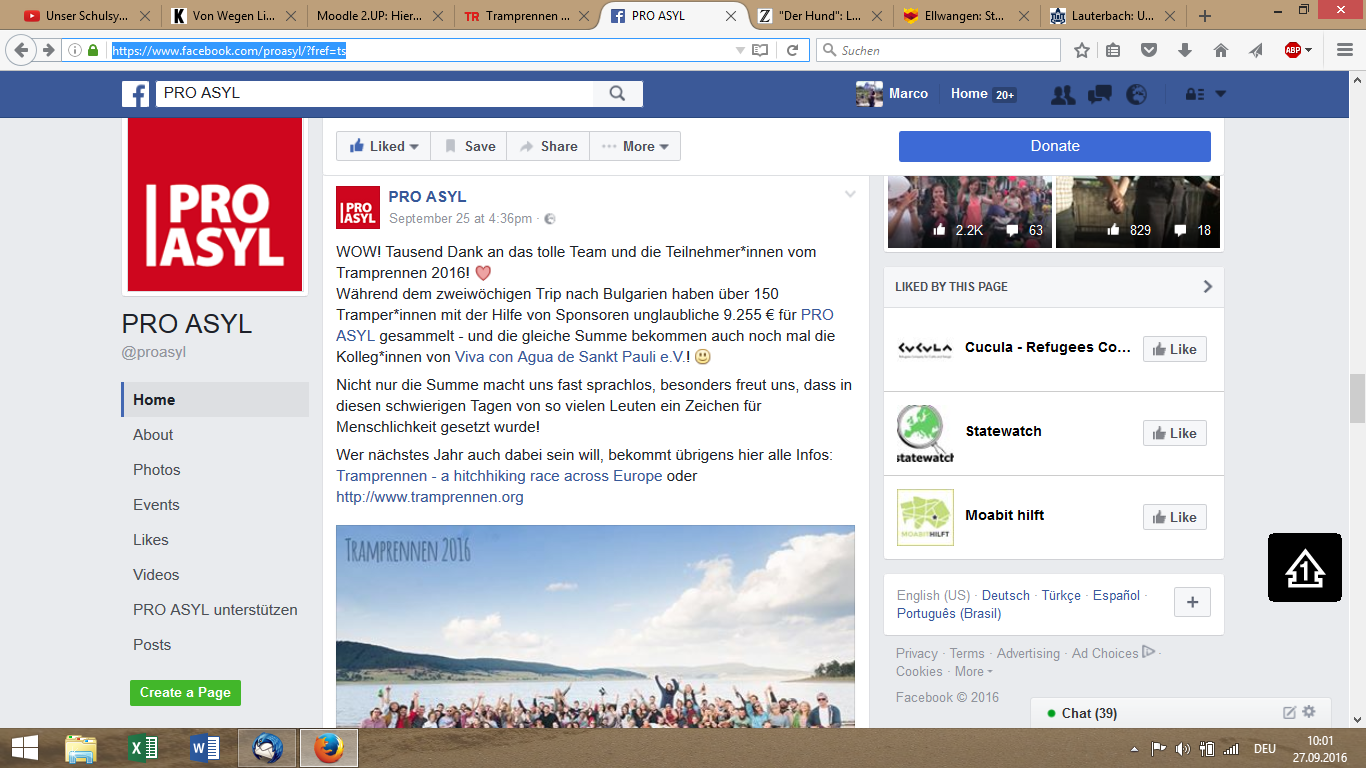The image size is (1366, 768).
Task: Expand the address bar history dropdown
Action: pyautogui.click(x=740, y=50)
